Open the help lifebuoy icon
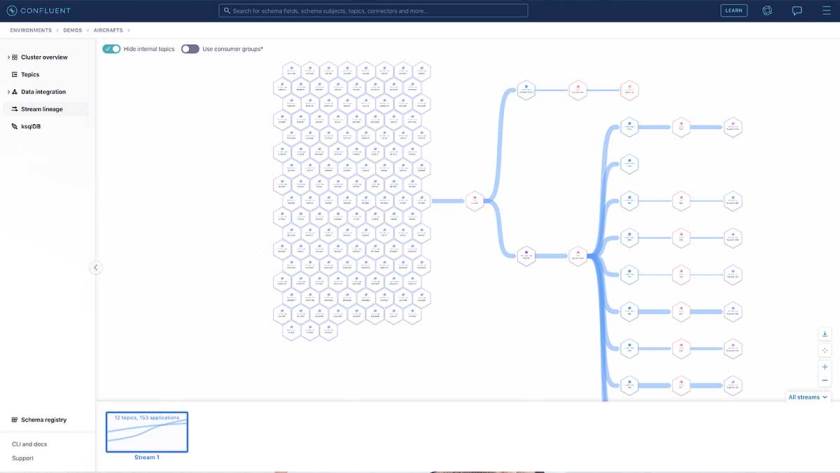The image size is (840, 473). click(767, 11)
